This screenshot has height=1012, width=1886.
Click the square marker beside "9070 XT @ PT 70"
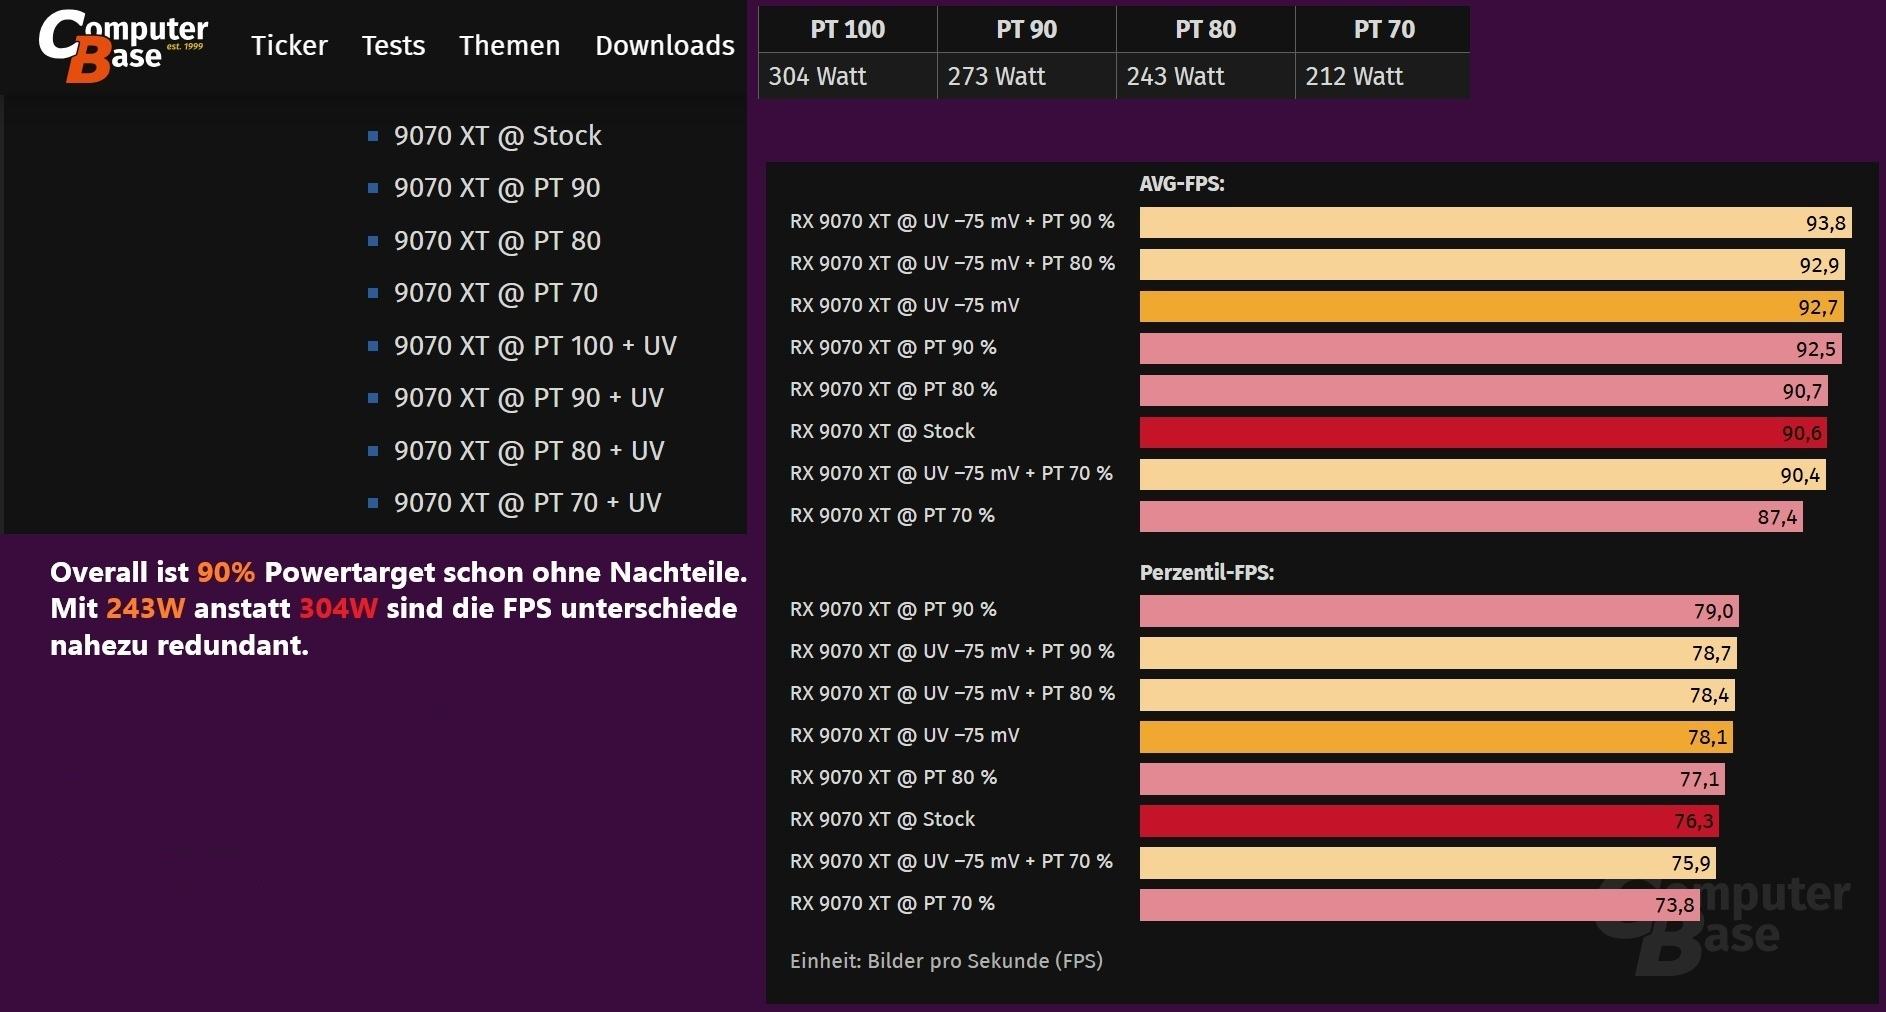point(374,293)
